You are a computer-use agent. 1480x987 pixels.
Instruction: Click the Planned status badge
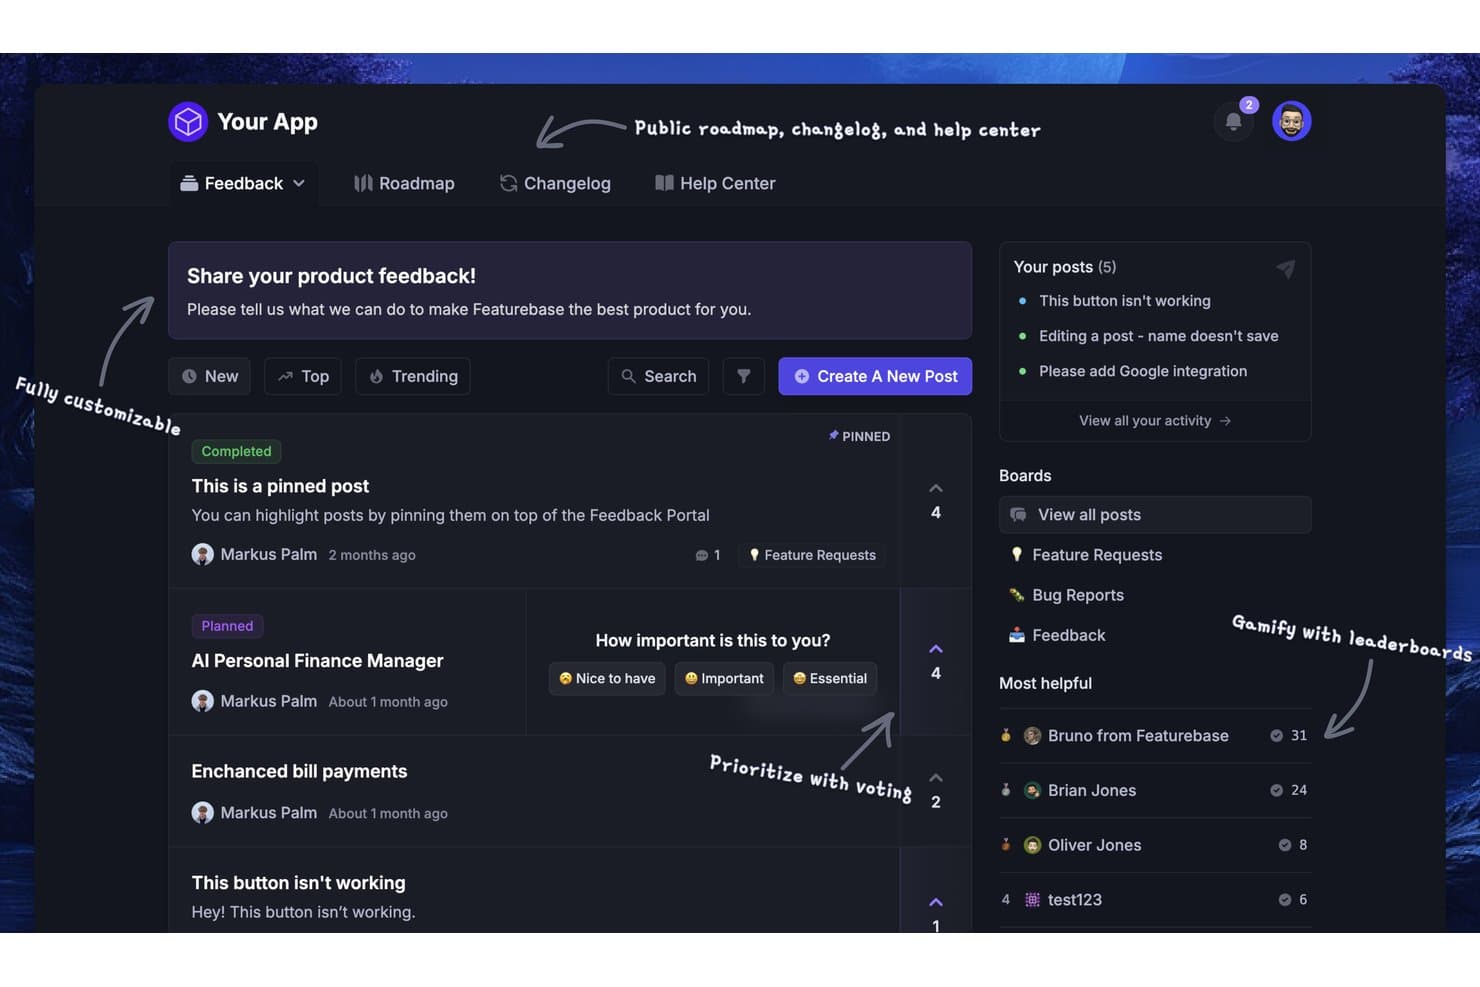pyautogui.click(x=227, y=626)
